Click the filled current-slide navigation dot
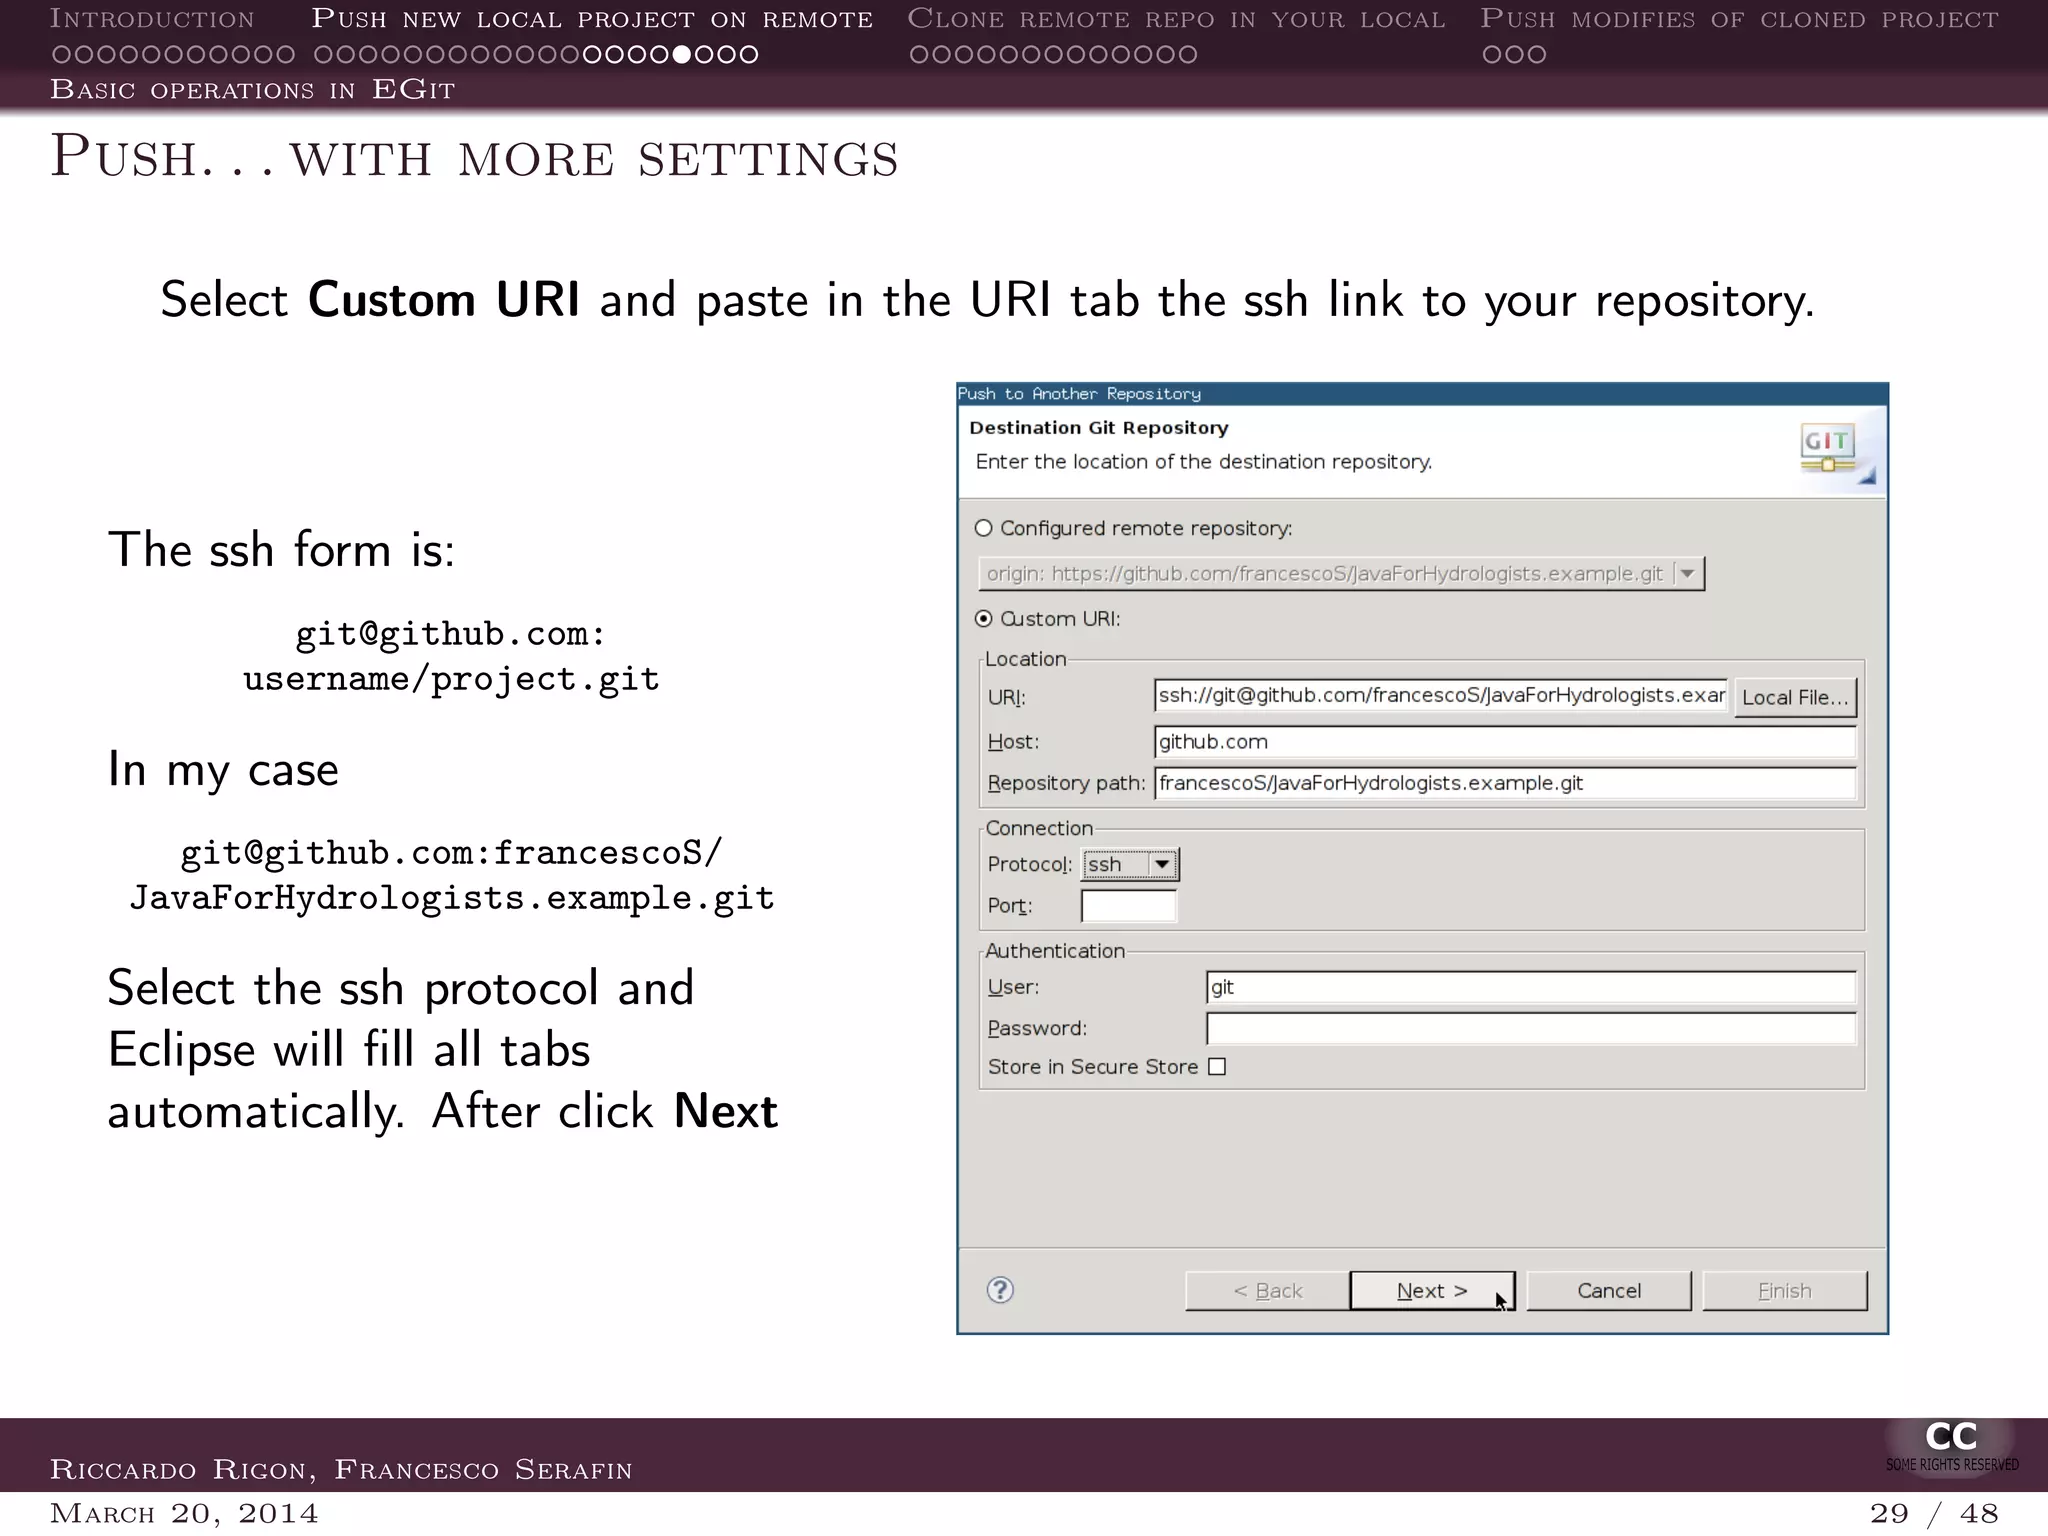The image size is (2048, 1536). [682, 54]
